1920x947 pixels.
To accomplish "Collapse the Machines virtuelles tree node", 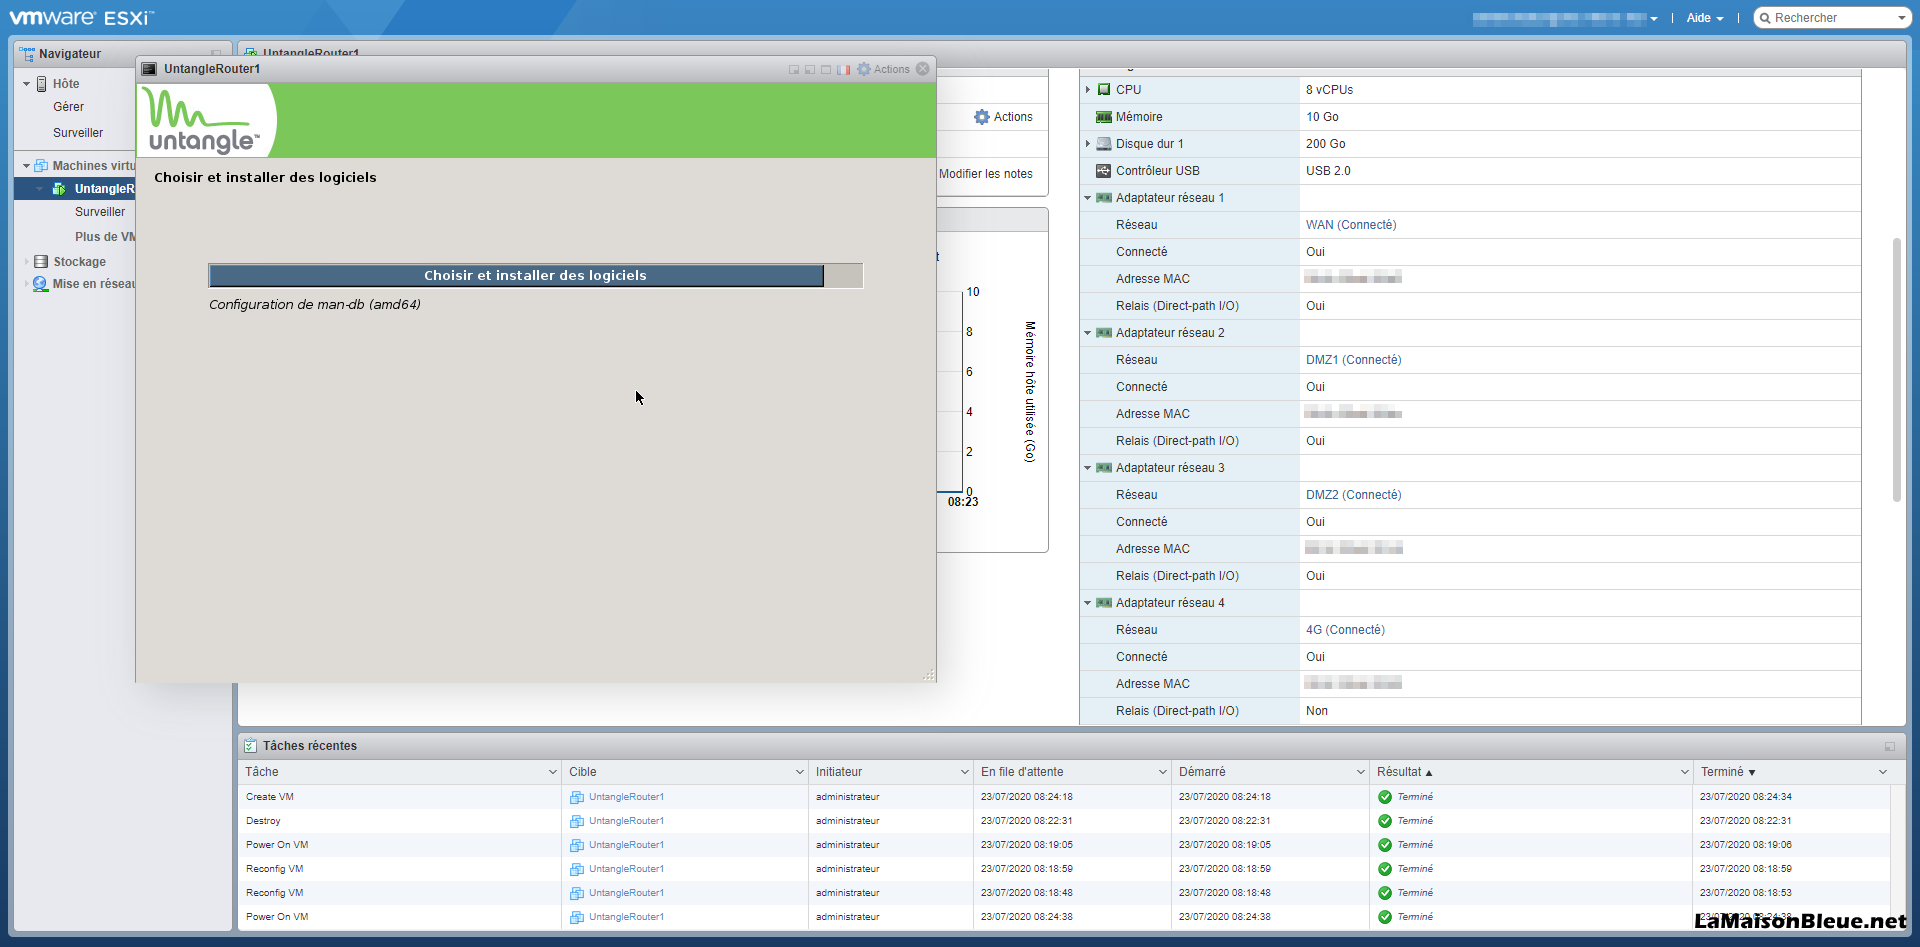I will click(x=26, y=166).
